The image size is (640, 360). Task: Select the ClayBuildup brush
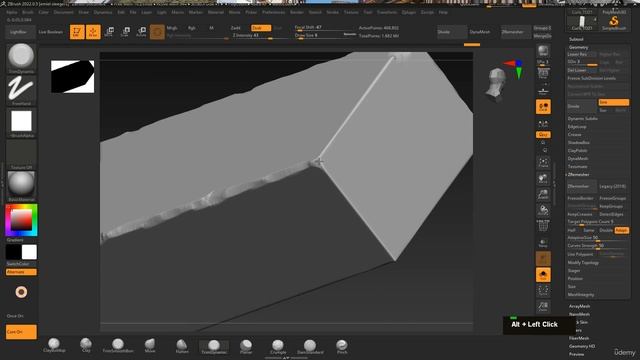point(54,345)
